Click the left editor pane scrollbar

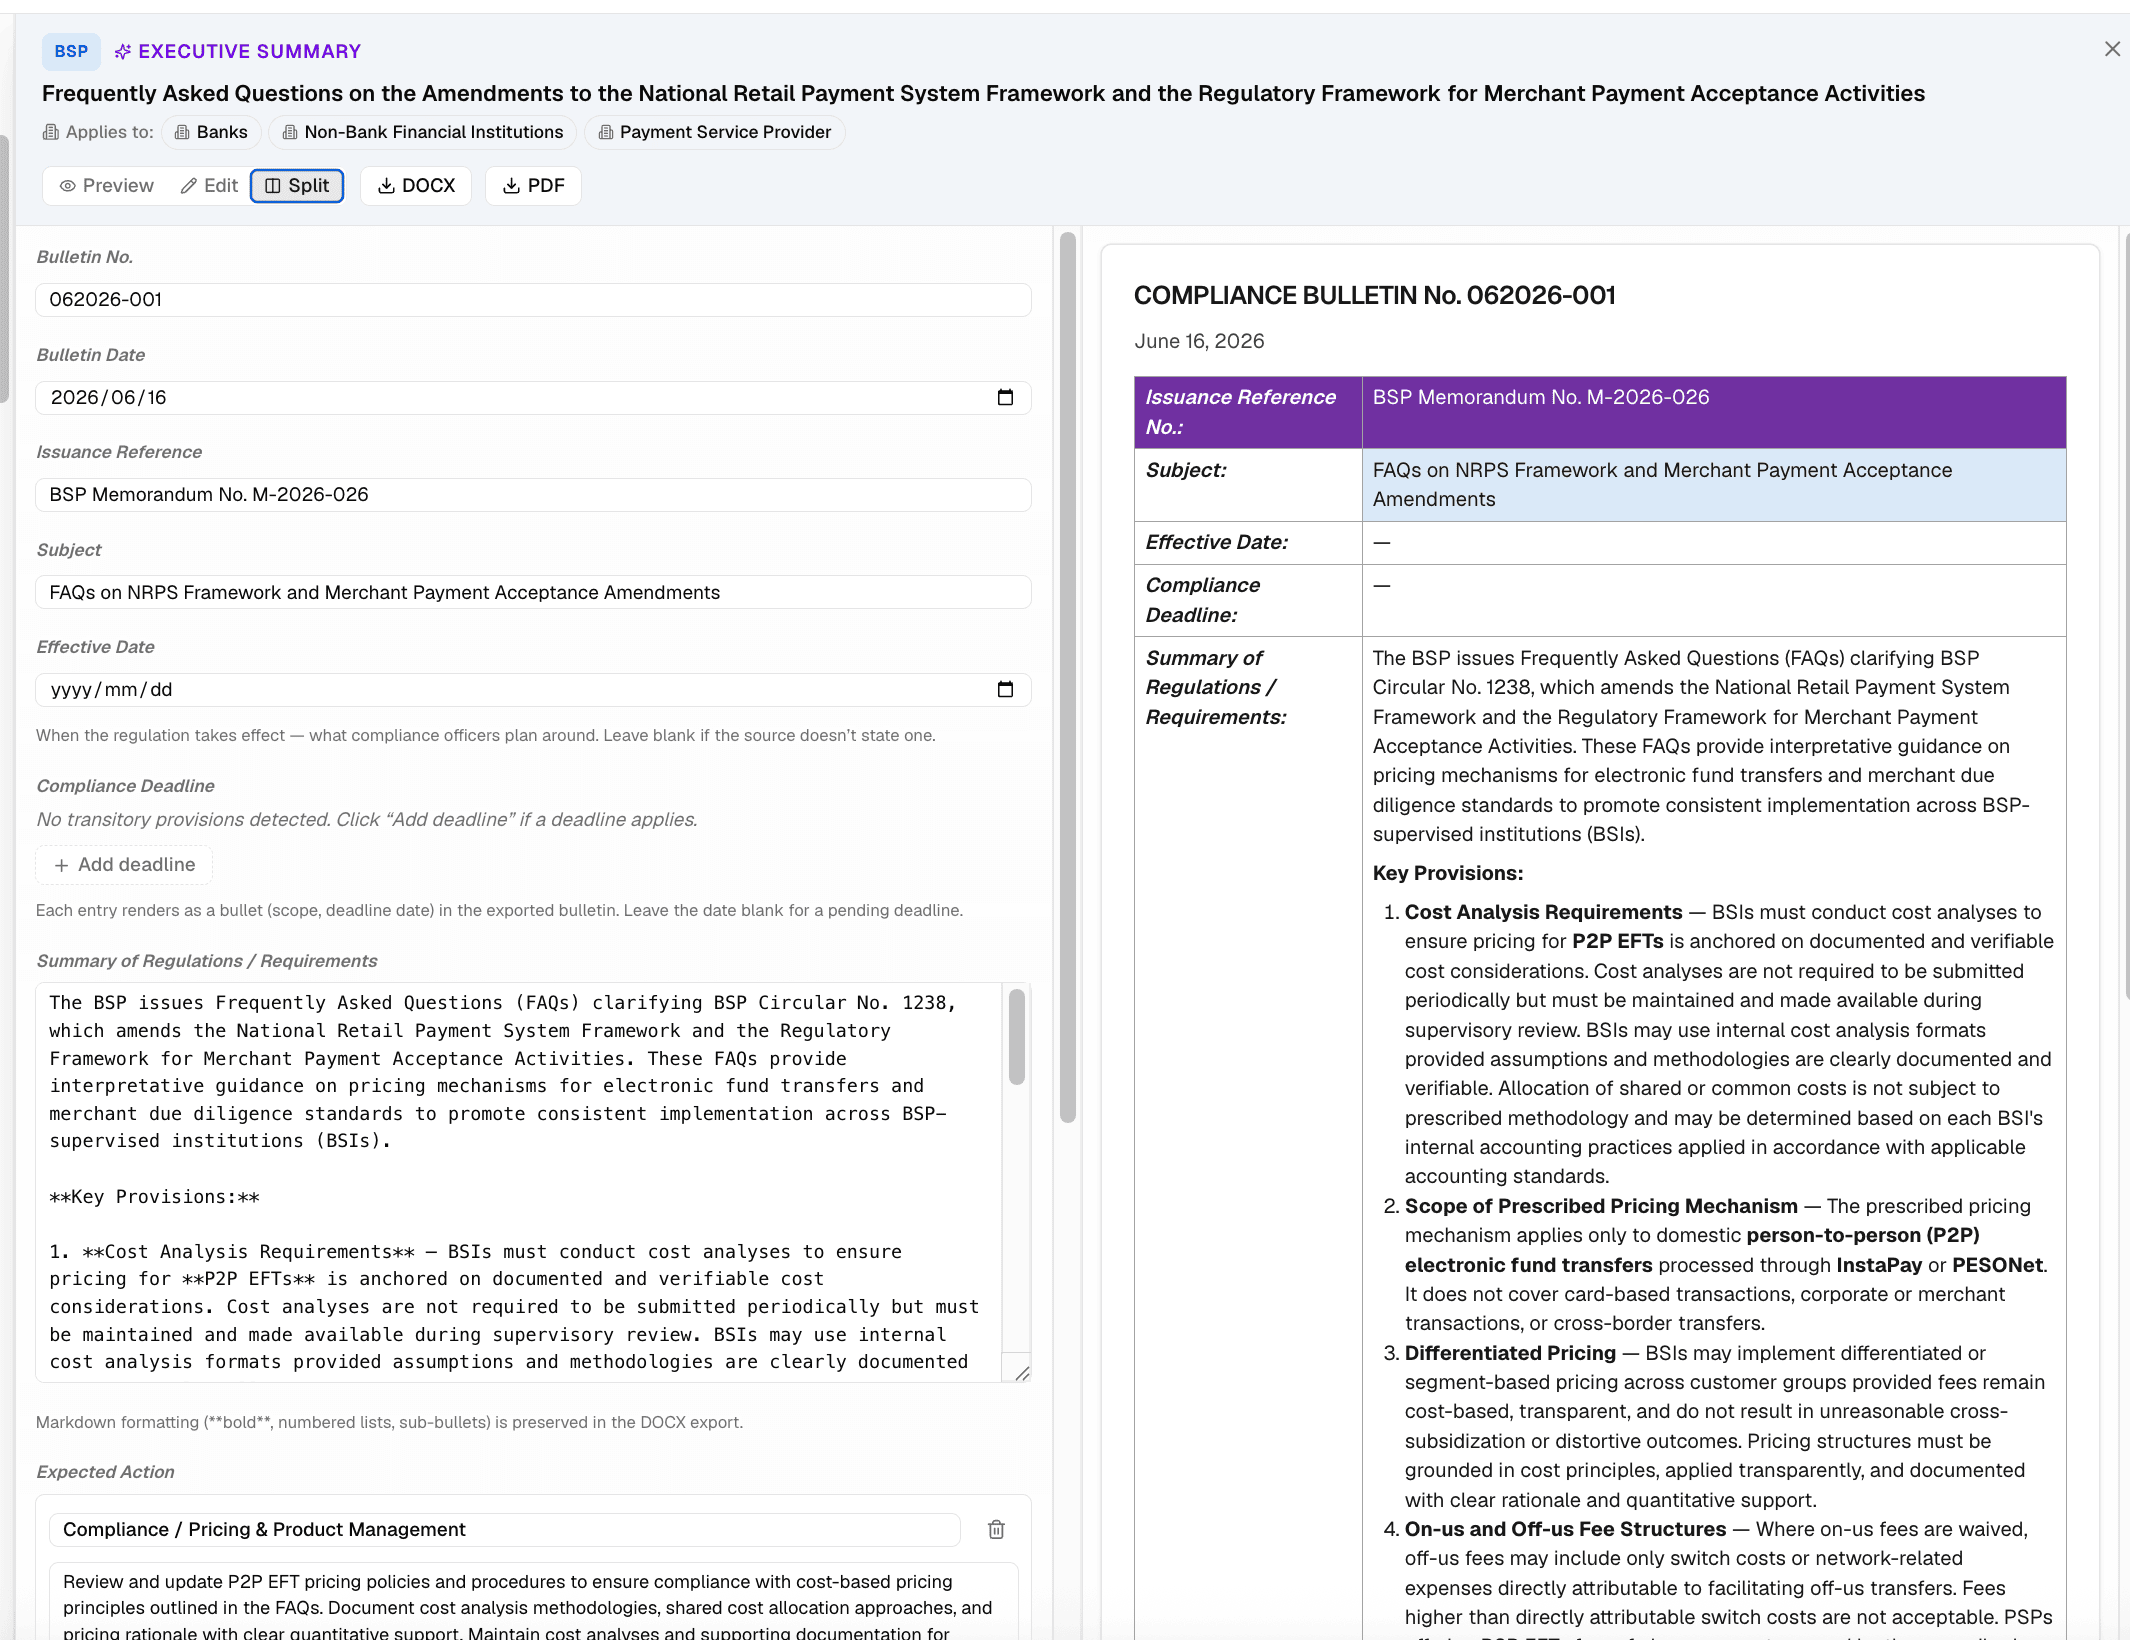(1068, 677)
